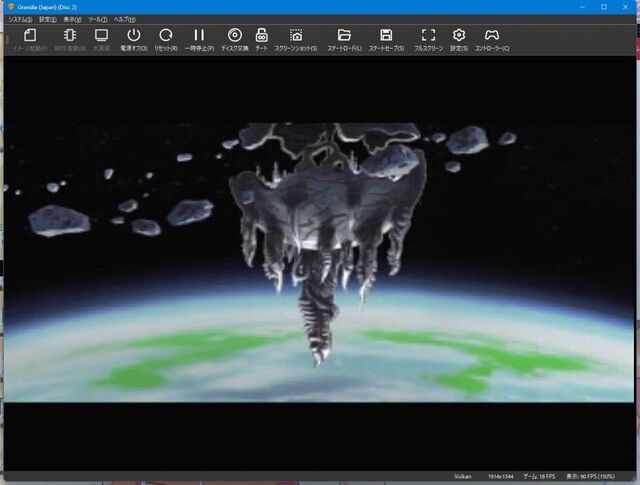Reset the game with リセット icon

coord(166,40)
